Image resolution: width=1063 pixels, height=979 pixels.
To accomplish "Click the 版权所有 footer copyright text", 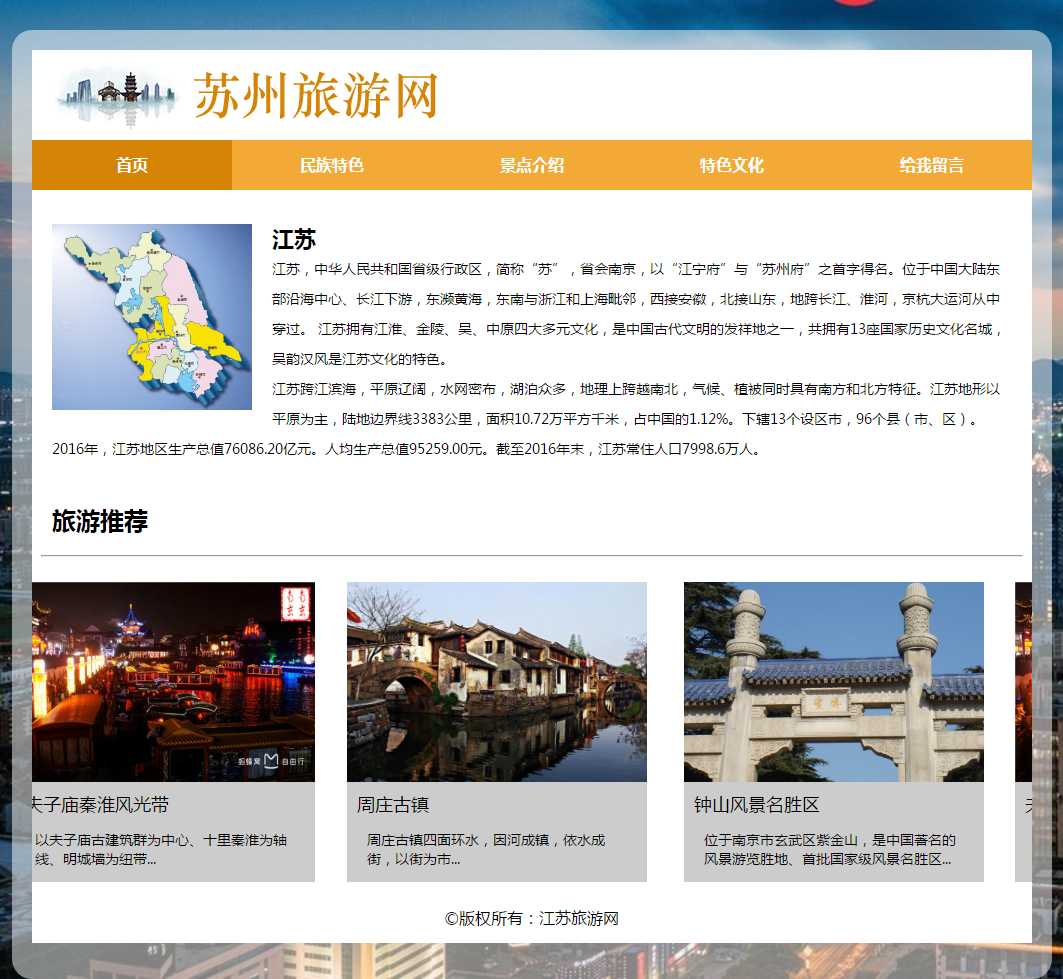I will click(532, 918).
